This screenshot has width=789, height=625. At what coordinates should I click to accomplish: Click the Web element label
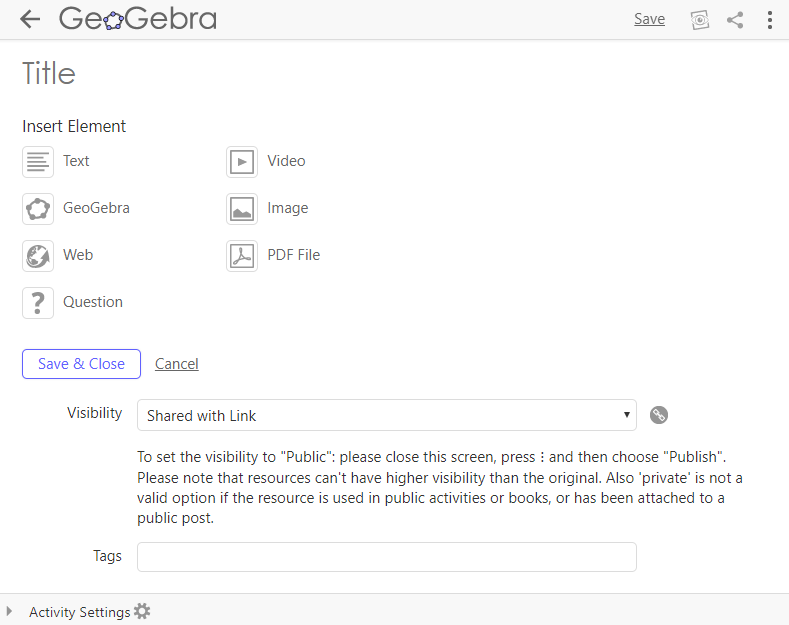(x=78, y=255)
